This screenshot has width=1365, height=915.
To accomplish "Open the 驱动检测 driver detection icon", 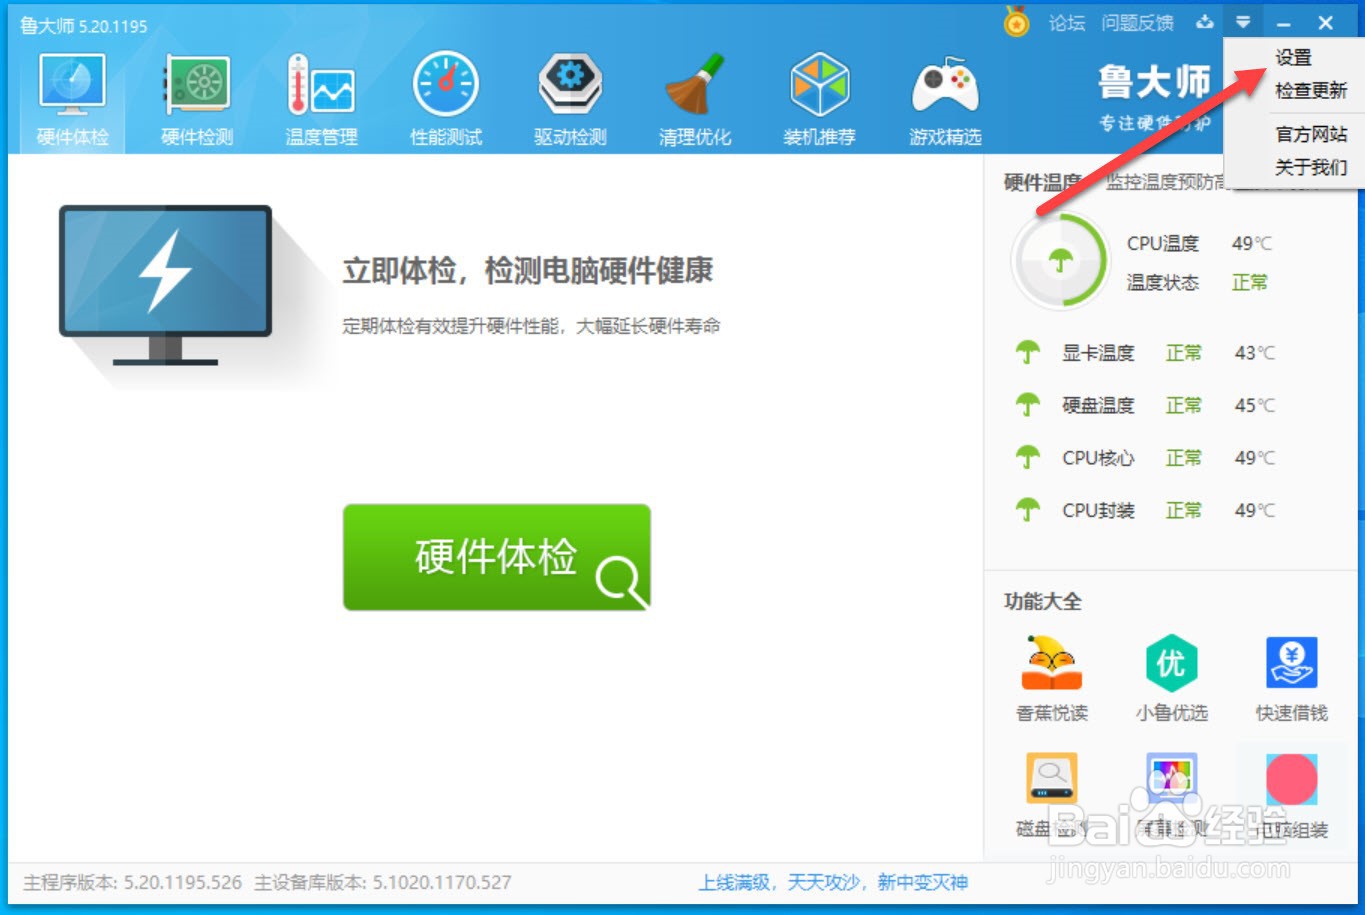I will click(x=570, y=84).
